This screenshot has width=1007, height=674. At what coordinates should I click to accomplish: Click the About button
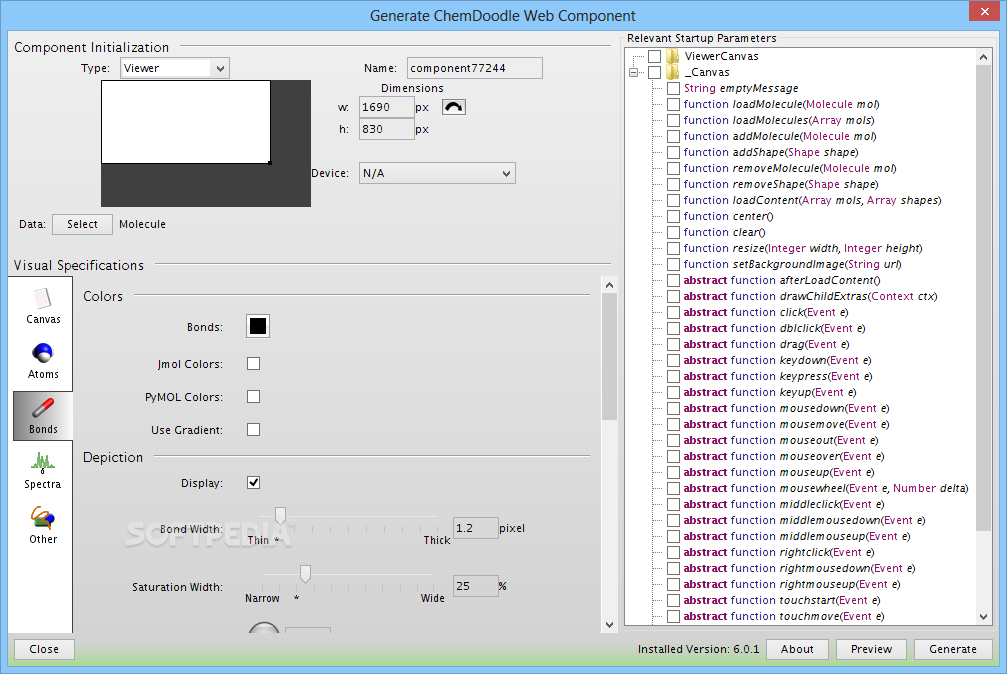click(x=797, y=649)
